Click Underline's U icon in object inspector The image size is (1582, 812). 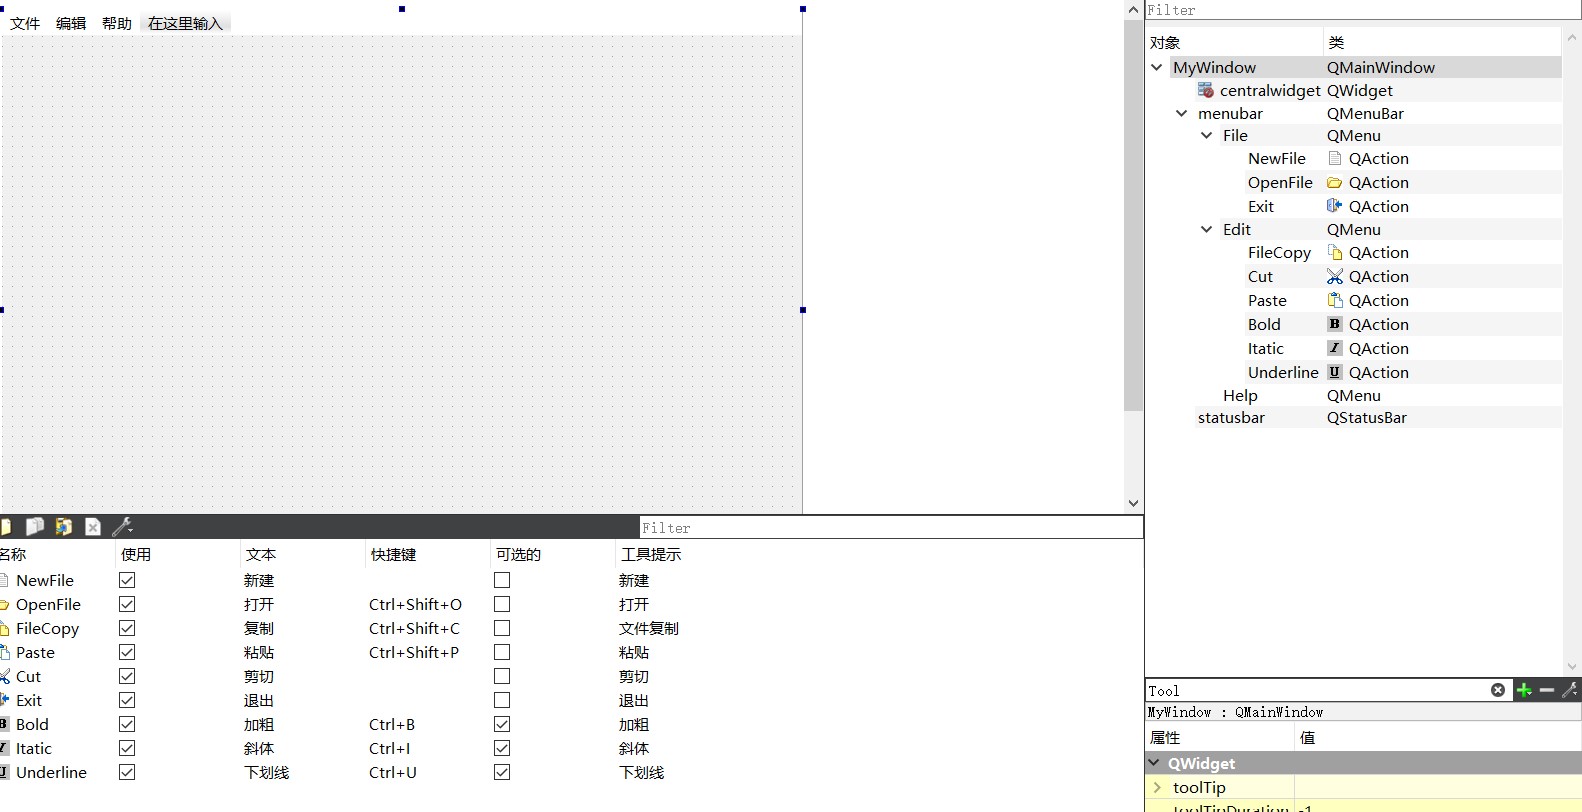pos(1335,372)
